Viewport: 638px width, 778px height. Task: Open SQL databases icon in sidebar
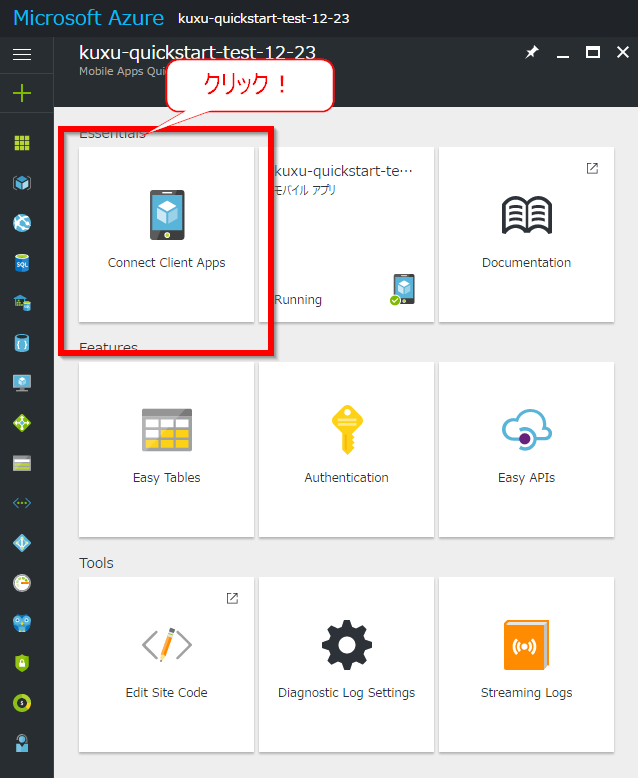tap(22, 263)
